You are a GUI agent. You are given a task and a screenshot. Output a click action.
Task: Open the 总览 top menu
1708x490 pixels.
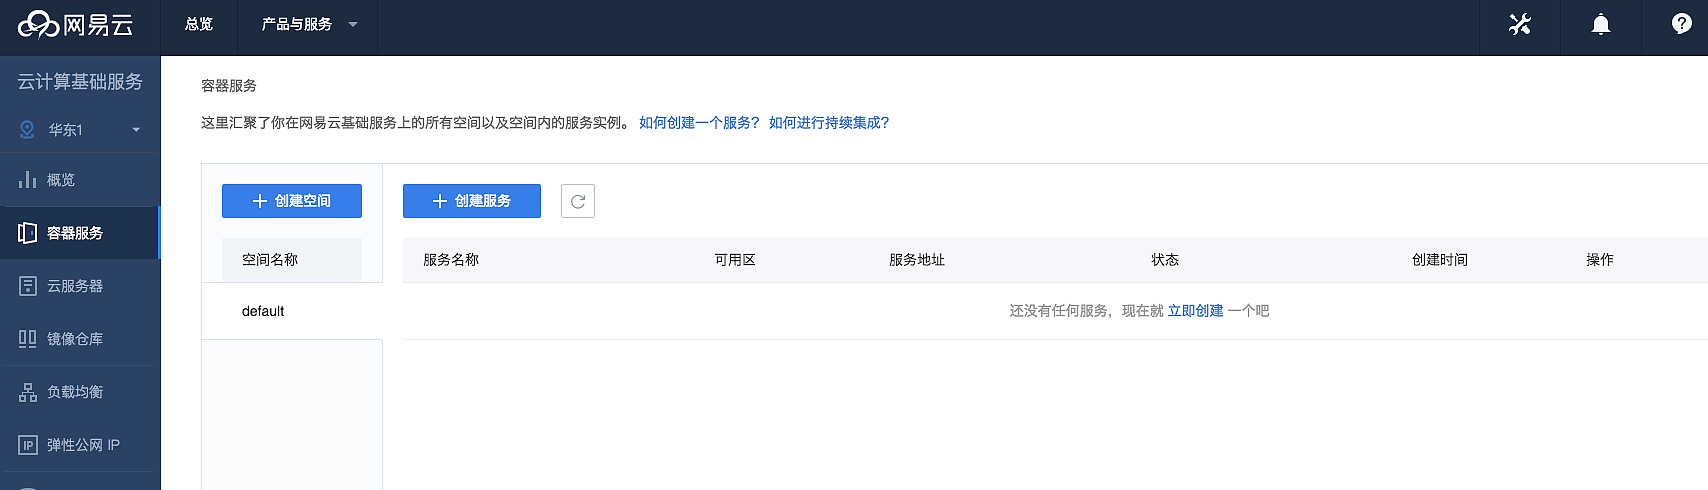(x=199, y=24)
